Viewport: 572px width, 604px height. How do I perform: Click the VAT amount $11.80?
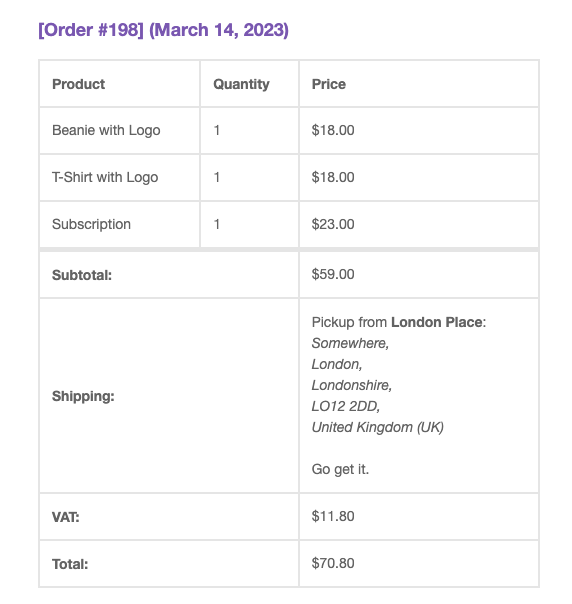pyautogui.click(x=333, y=516)
